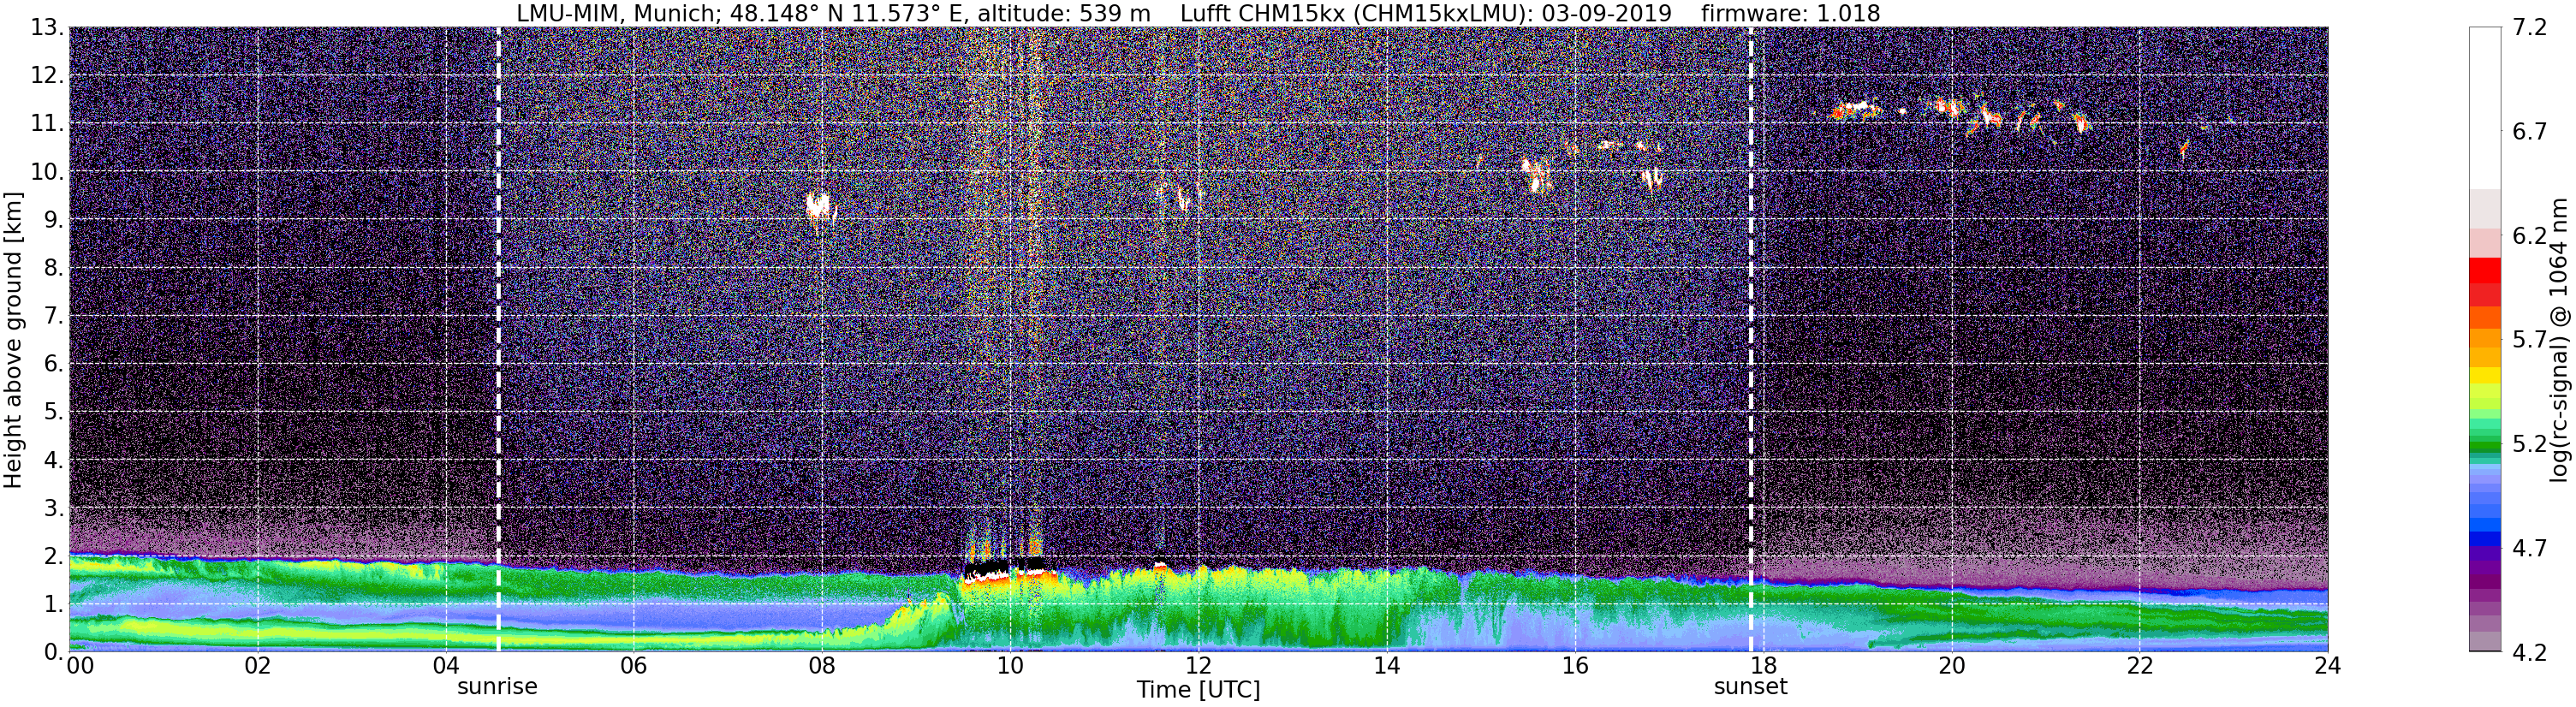Click the height-axis tick label 10.
Image resolution: width=2576 pixels, height=707 pixels.
(x=46, y=172)
